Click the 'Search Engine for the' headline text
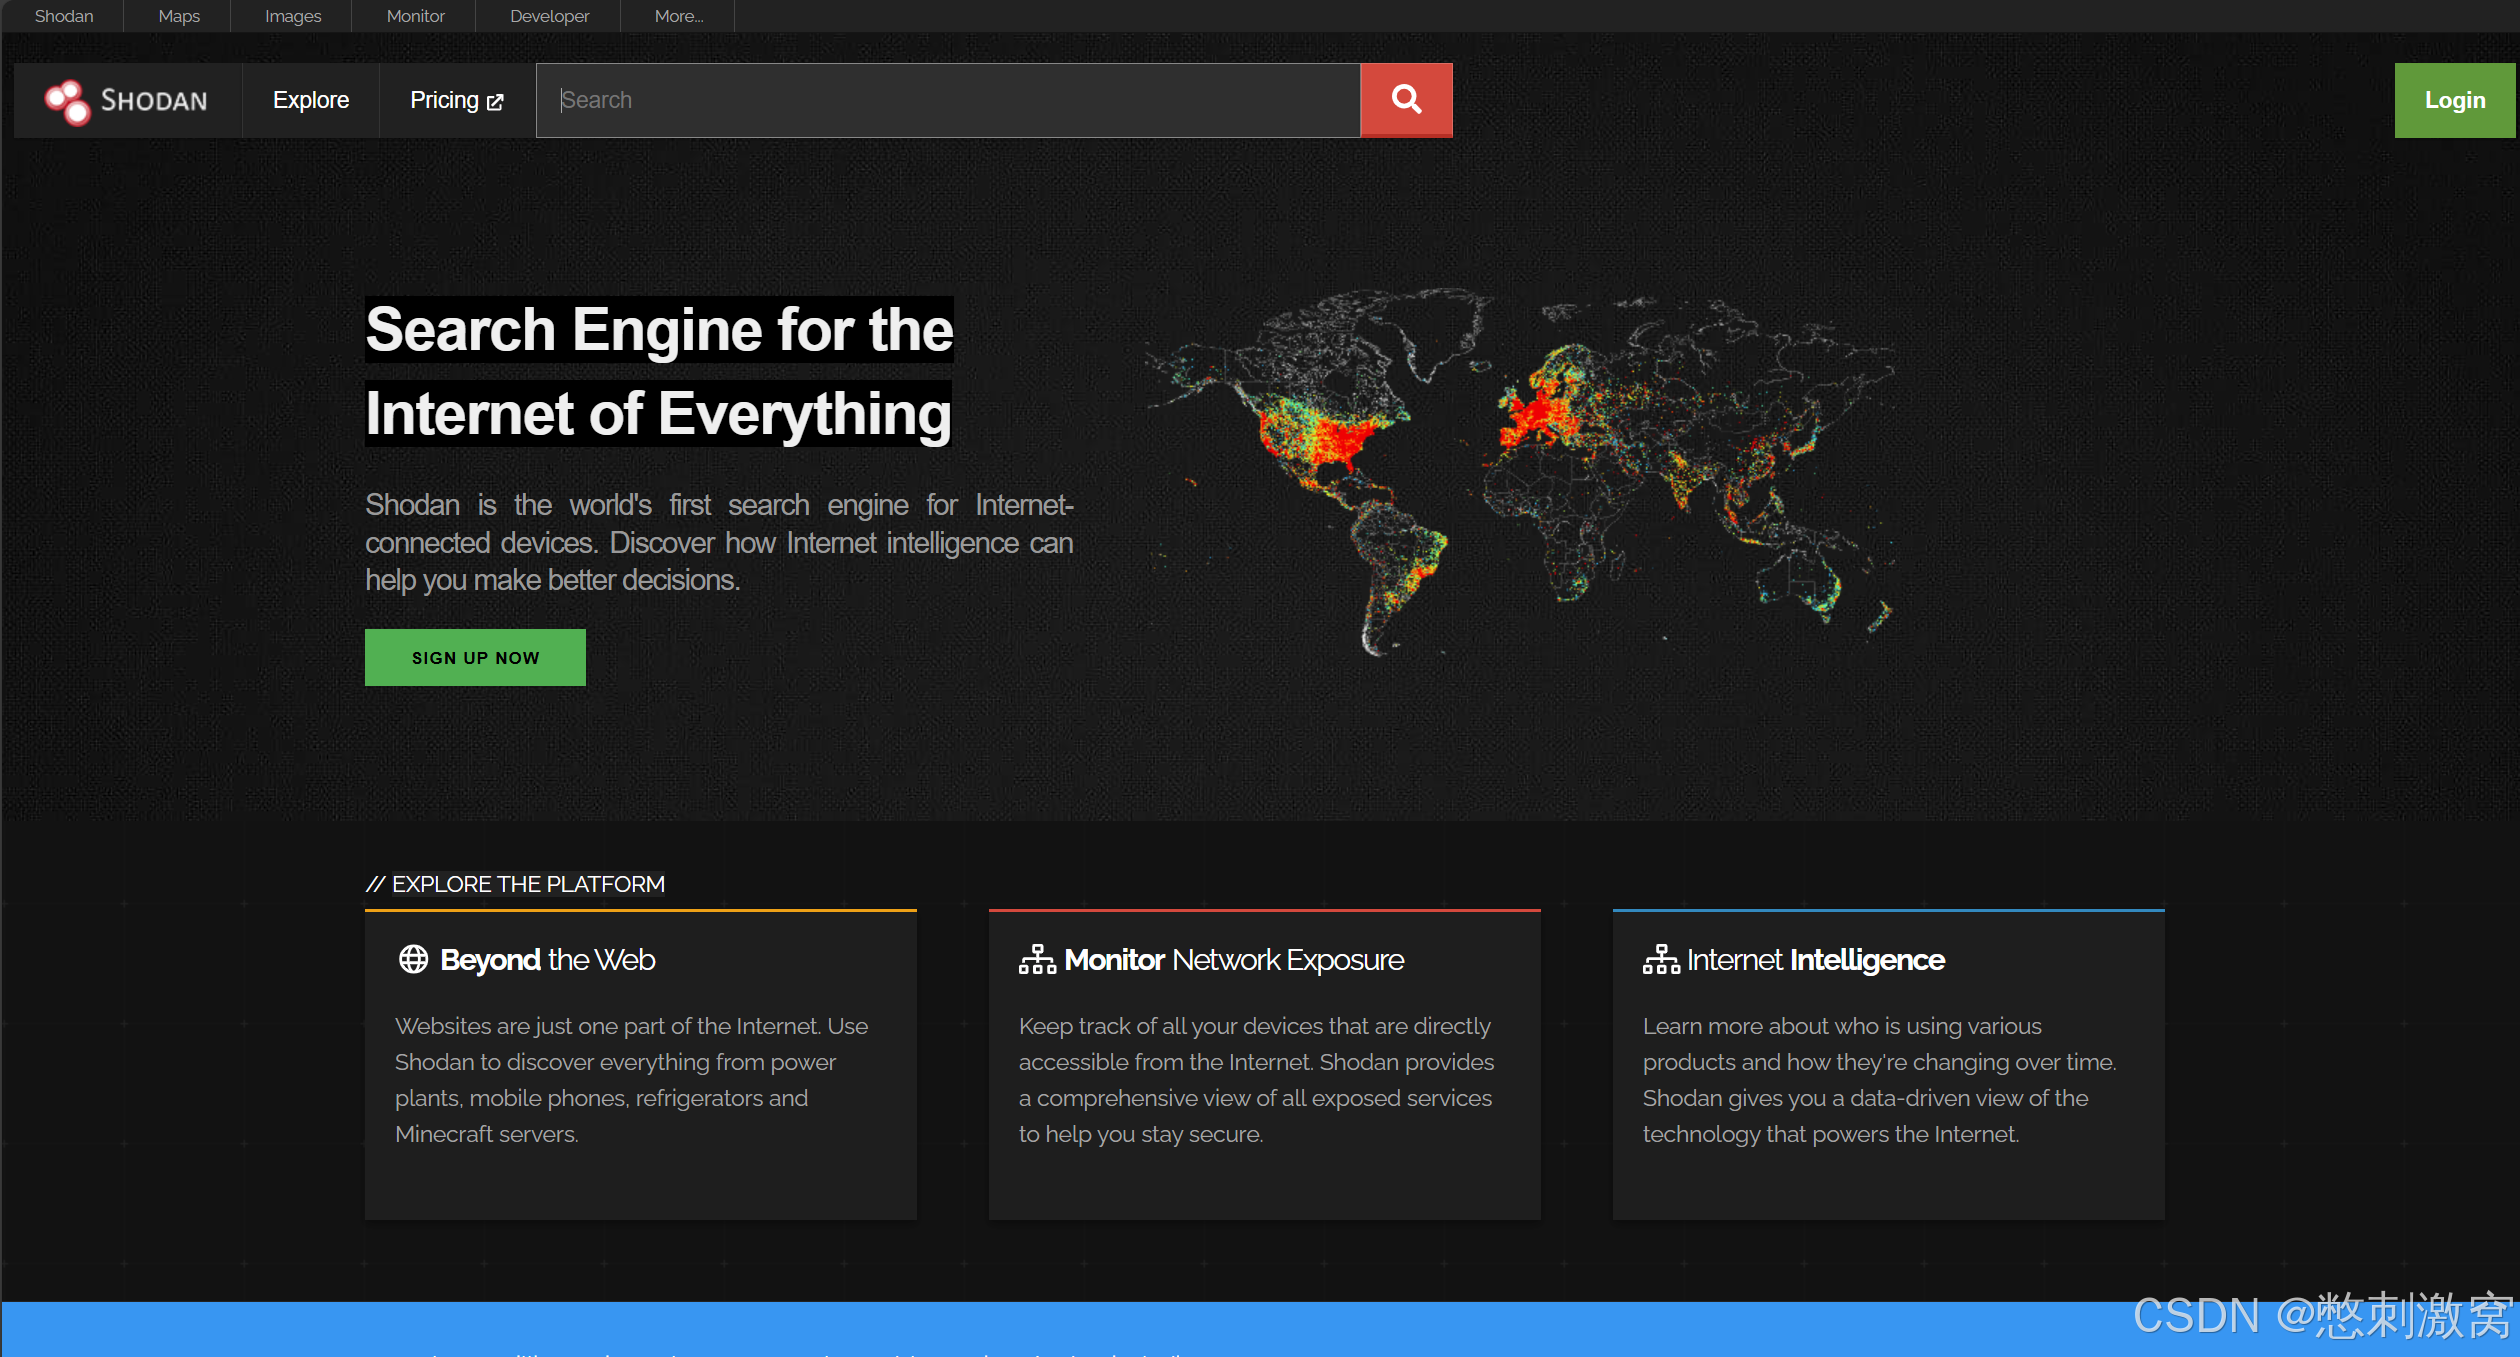Screen dimensions: 2520x1357 pyautogui.click(x=659, y=329)
